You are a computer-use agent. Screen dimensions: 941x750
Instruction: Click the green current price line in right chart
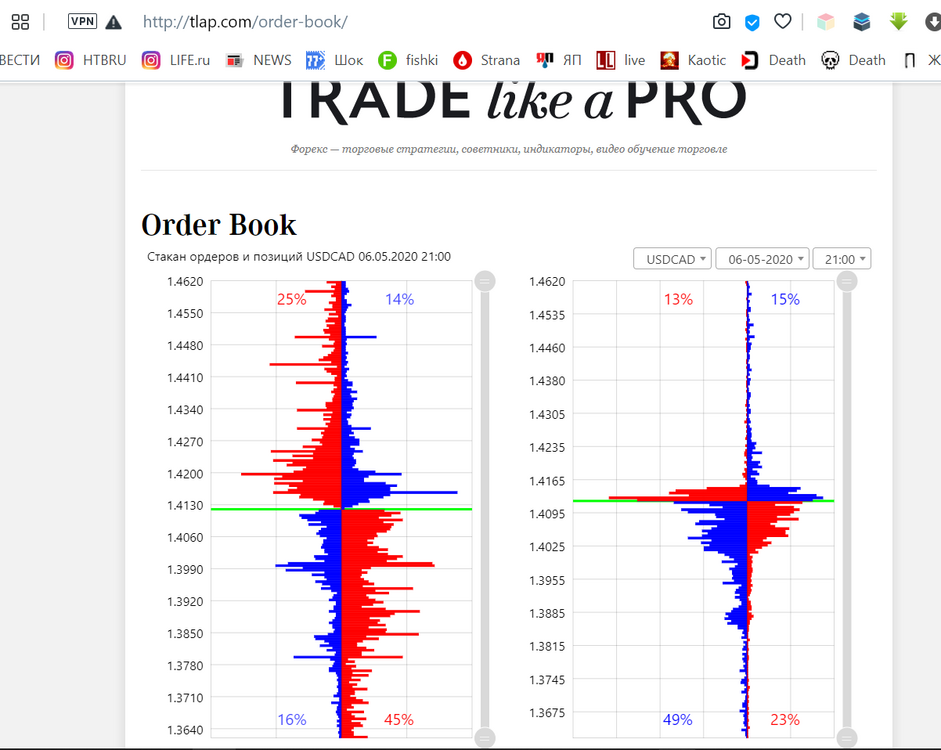click(703, 500)
